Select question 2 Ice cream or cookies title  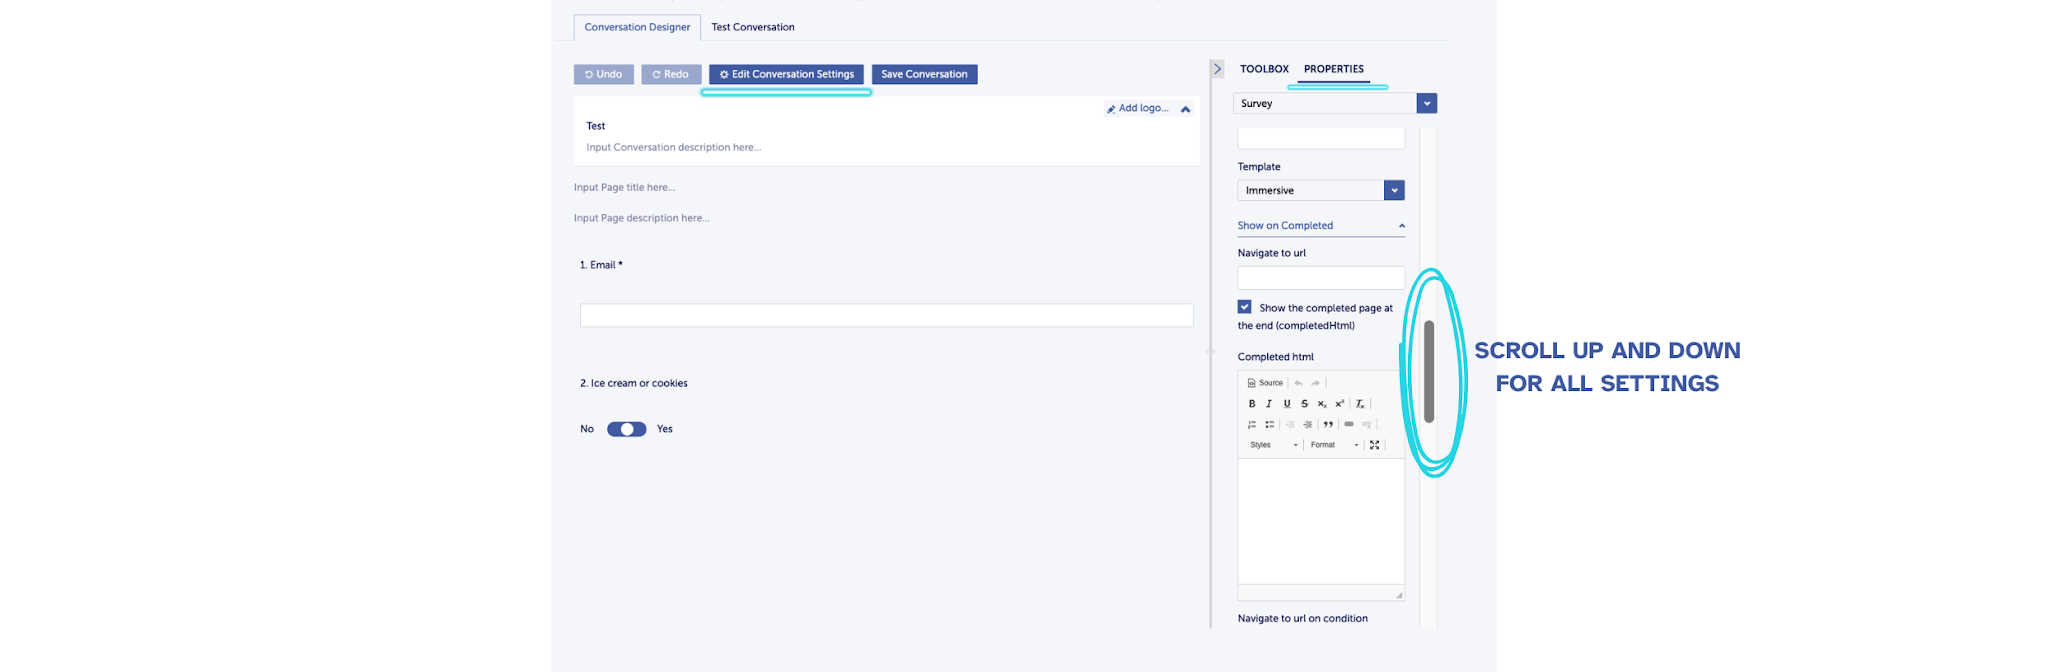coord(634,383)
